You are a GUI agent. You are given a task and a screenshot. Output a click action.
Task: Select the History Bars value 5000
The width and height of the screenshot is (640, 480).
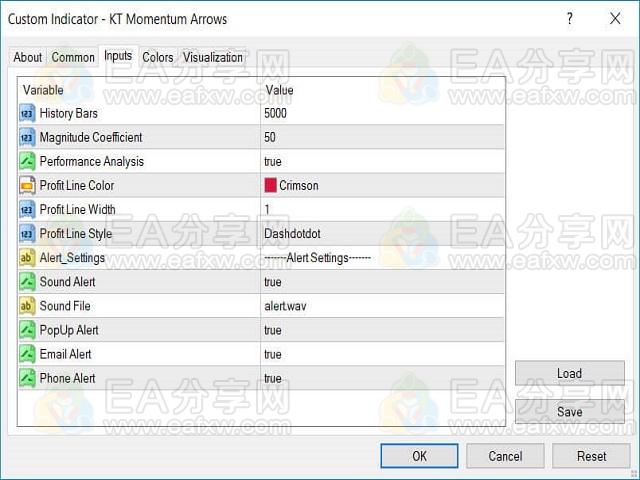coord(276,113)
